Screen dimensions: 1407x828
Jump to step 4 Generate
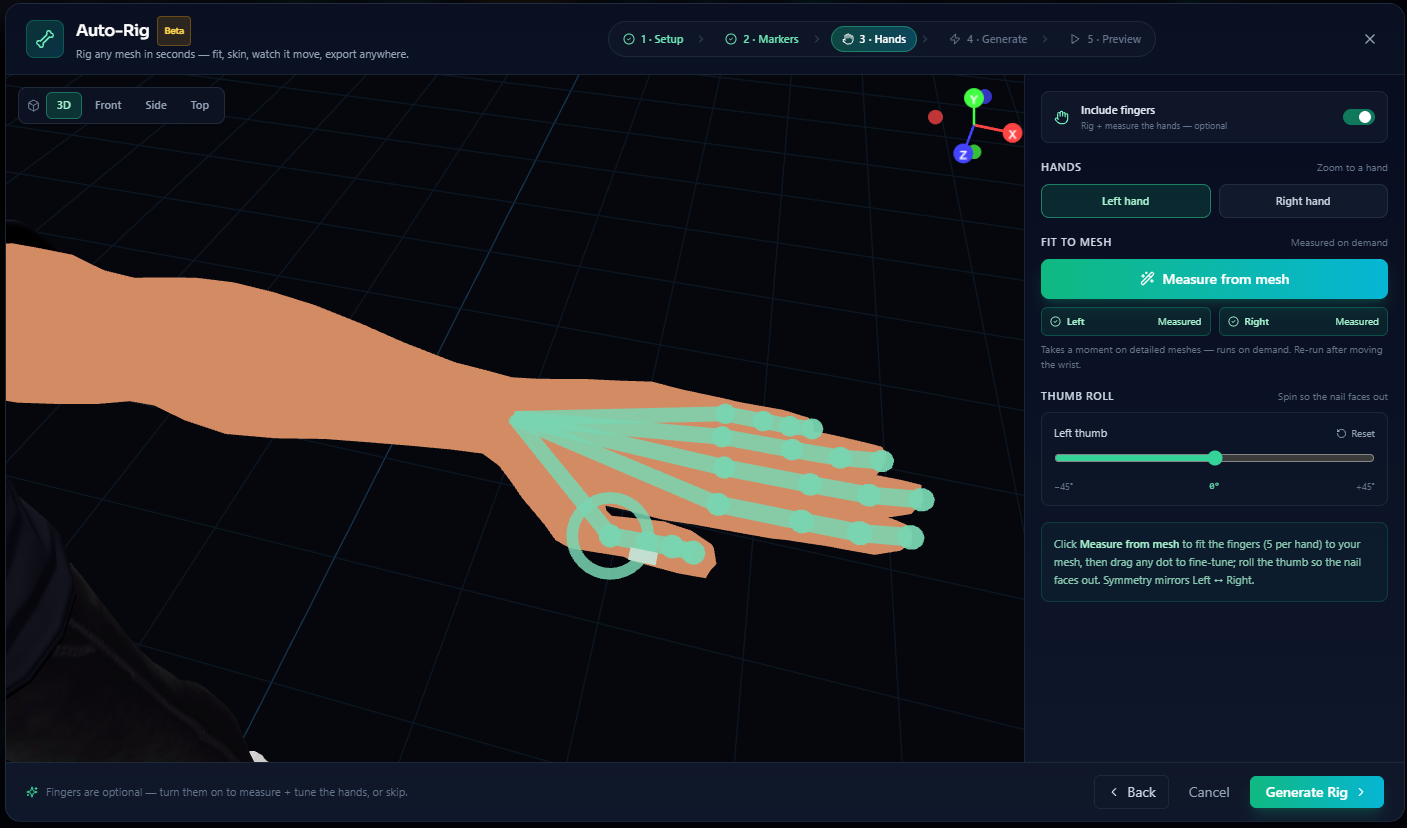(x=988, y=39)
